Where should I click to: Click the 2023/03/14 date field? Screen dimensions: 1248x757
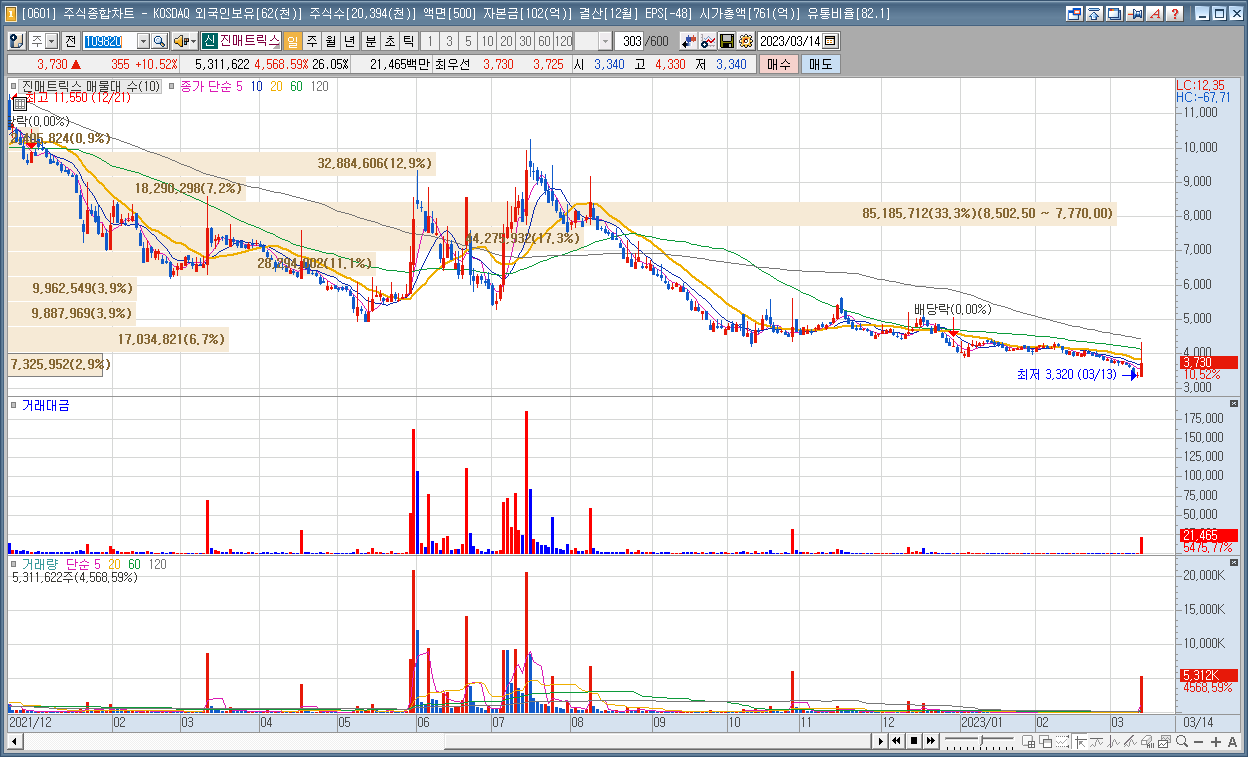(789, 41)
